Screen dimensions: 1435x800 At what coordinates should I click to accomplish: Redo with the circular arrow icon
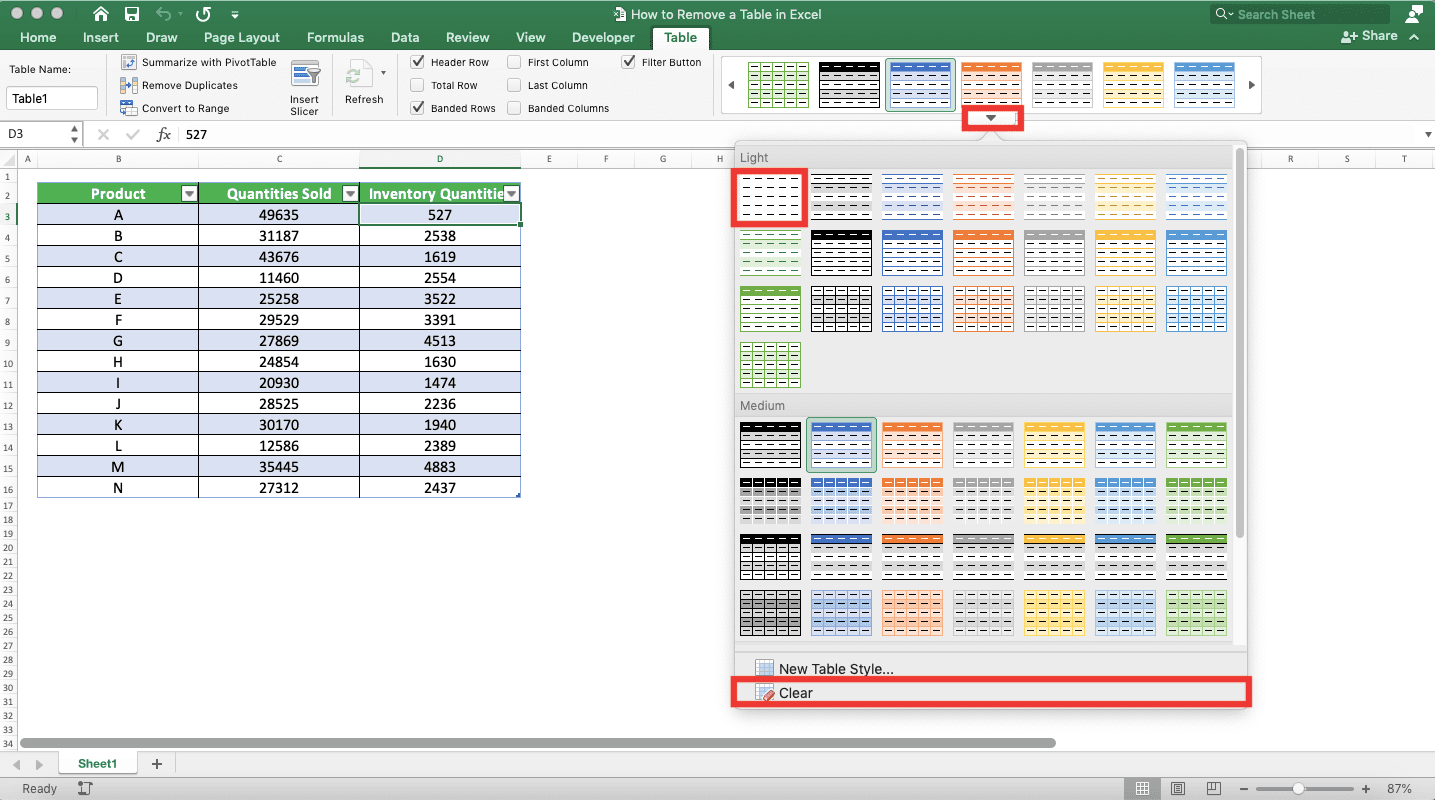pos(203,14)
